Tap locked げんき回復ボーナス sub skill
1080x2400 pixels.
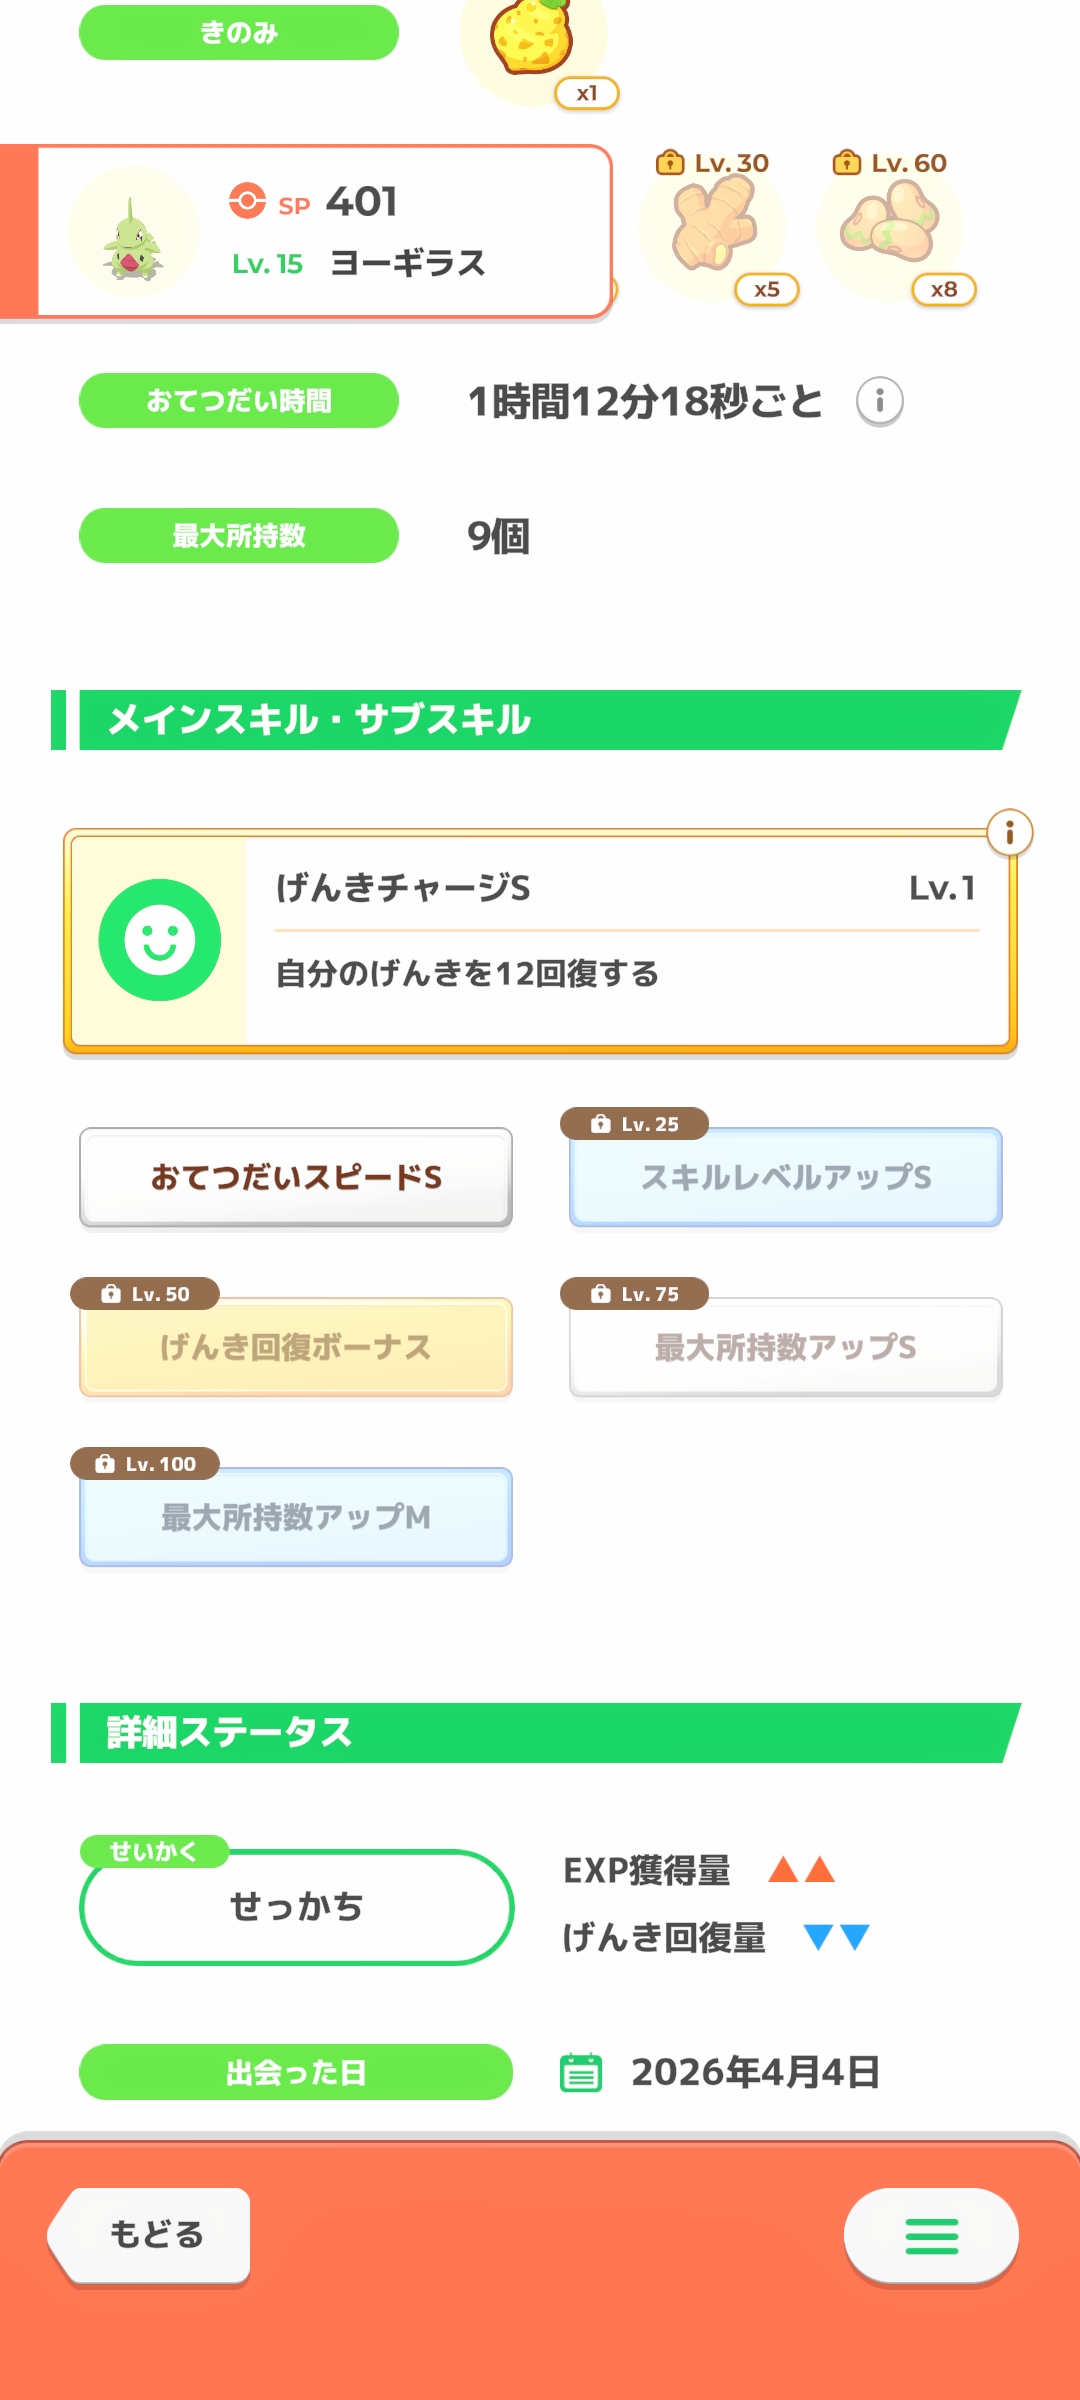coord(296,1347)
